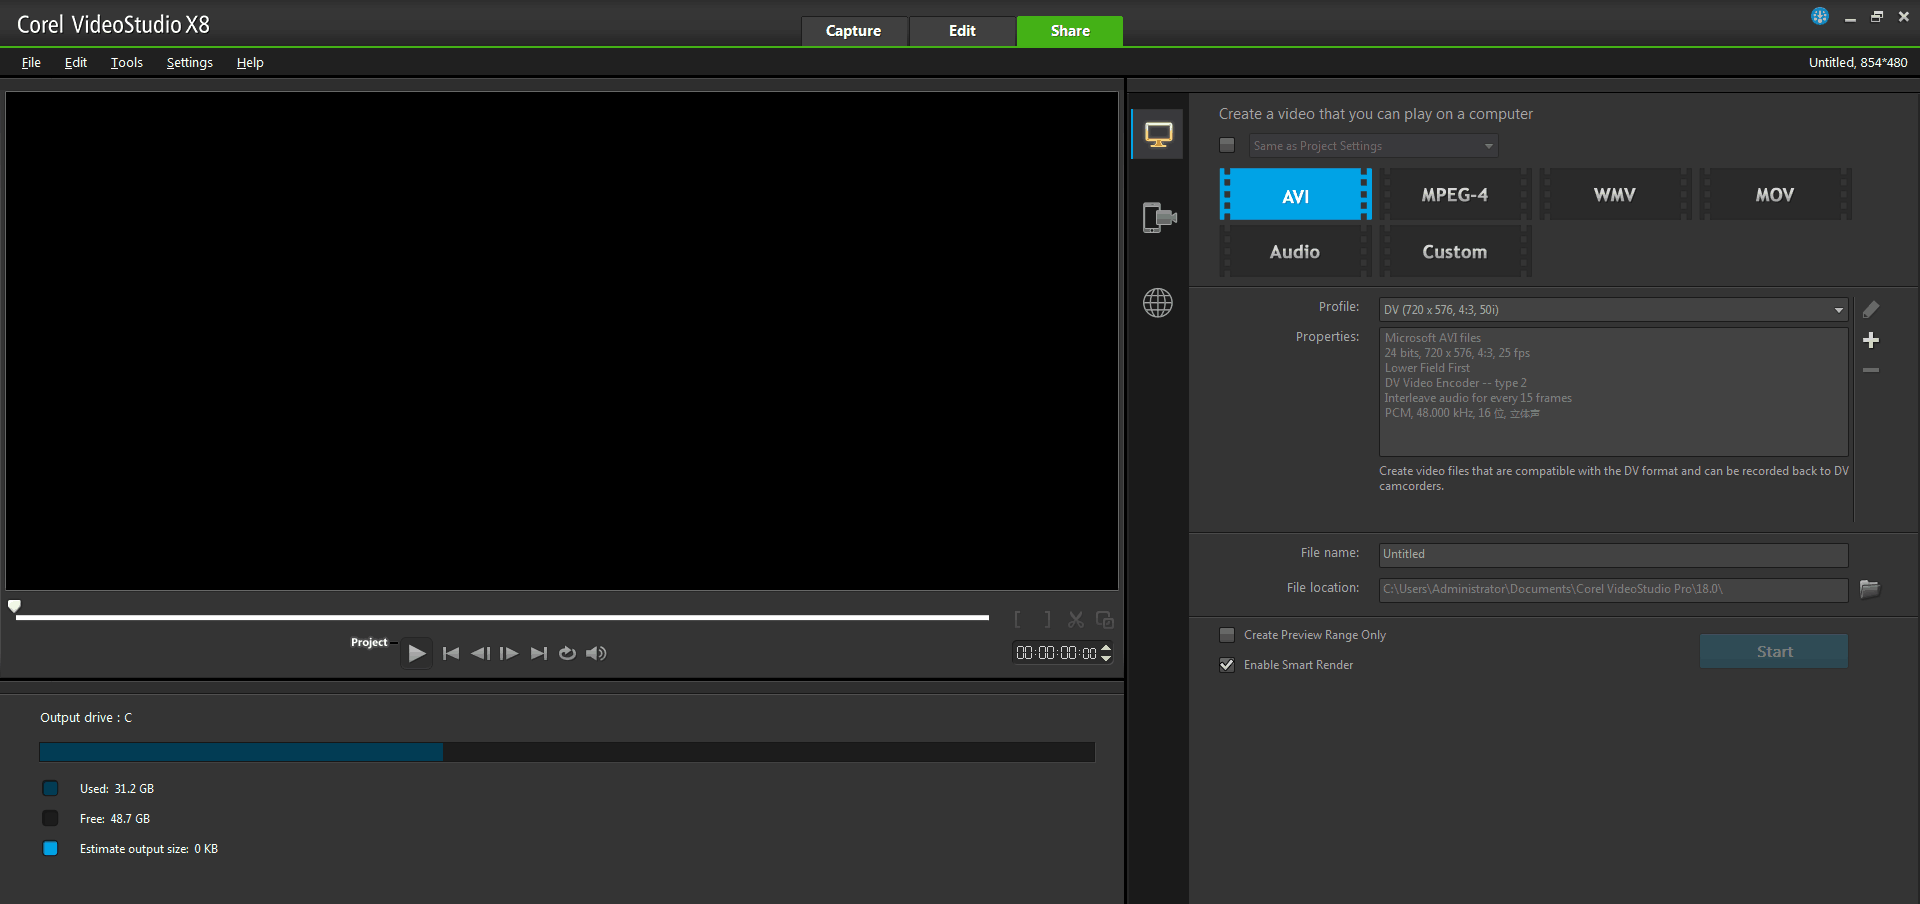The height and width of the screenshot is (904, 1920).
Task: Decrease timecode with down arrow
Action: 1106,658
